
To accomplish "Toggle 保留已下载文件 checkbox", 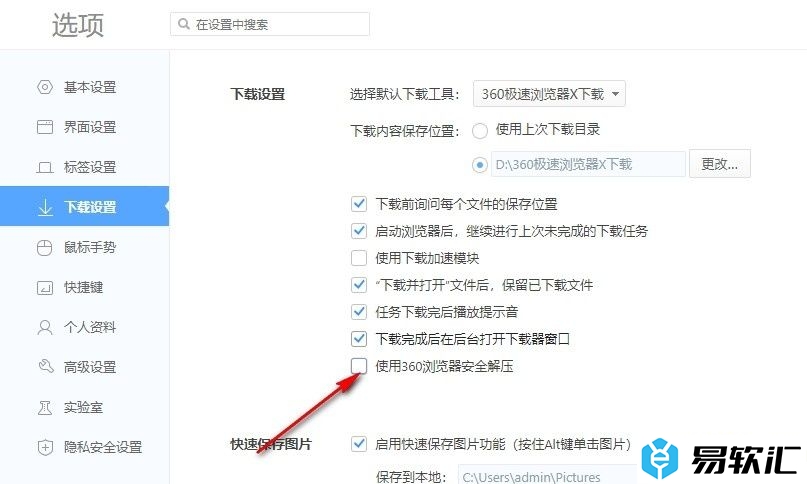I will tap(359, 285).
